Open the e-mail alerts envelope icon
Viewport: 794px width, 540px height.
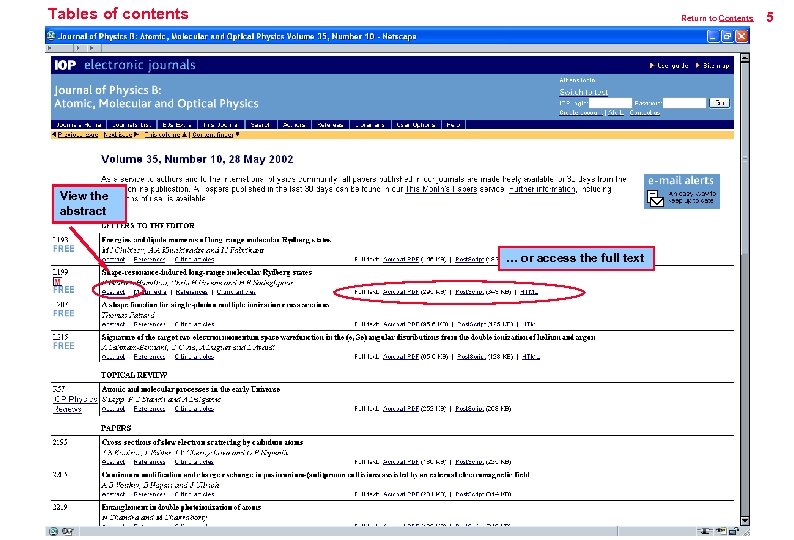(x=655, y=198)
